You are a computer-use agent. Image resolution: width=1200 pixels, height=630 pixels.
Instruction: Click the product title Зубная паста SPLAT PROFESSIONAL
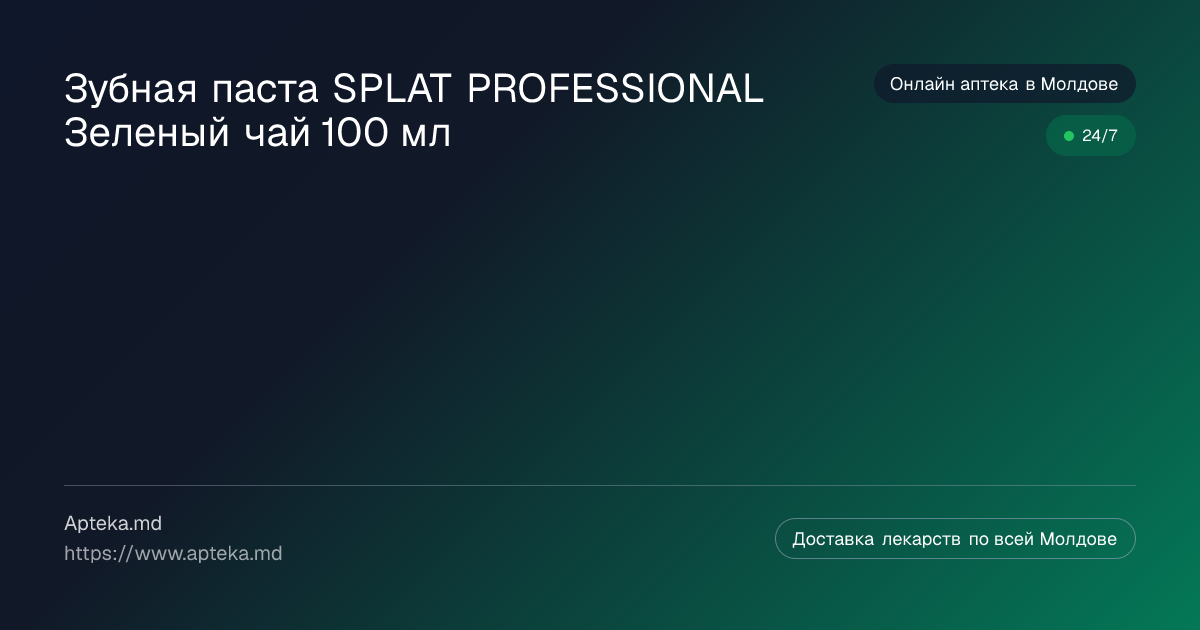point(414,110)
